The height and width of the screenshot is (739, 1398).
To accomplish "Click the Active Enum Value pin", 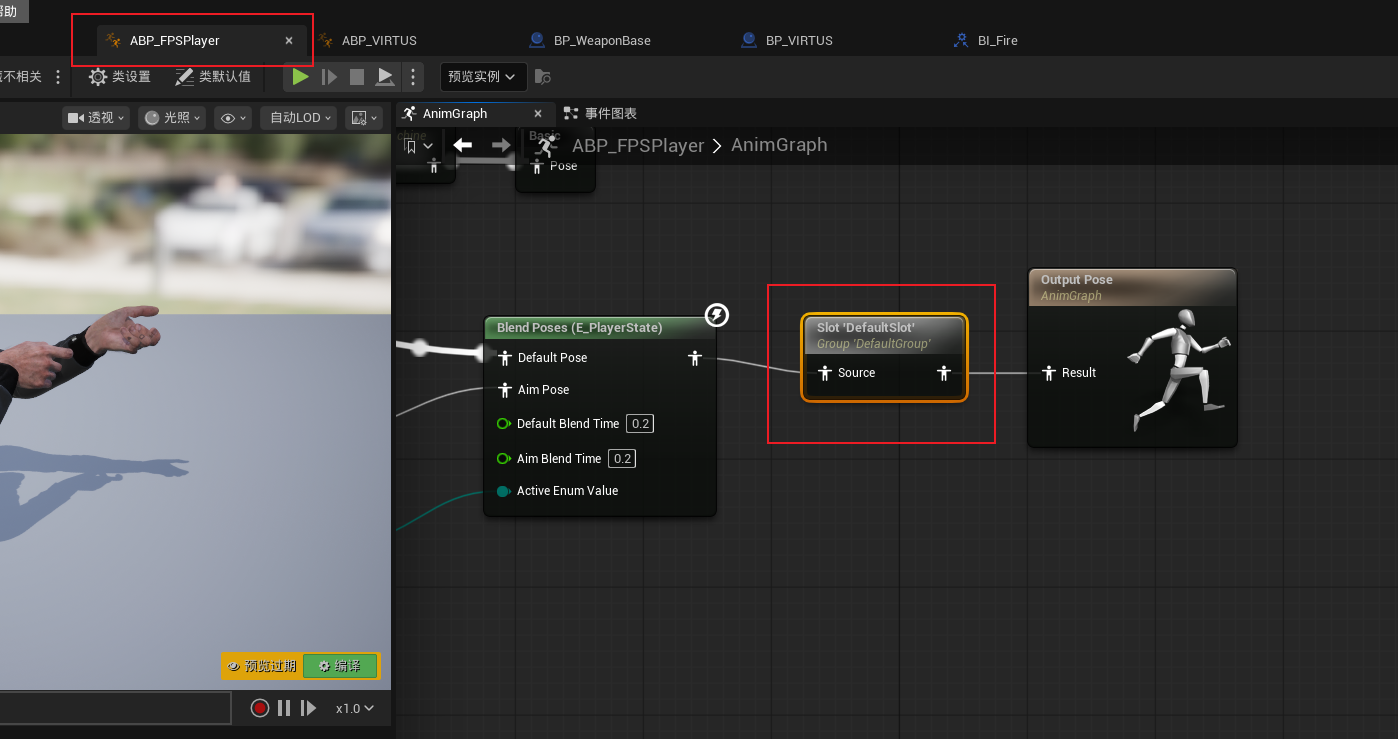I will pos(504,491).
